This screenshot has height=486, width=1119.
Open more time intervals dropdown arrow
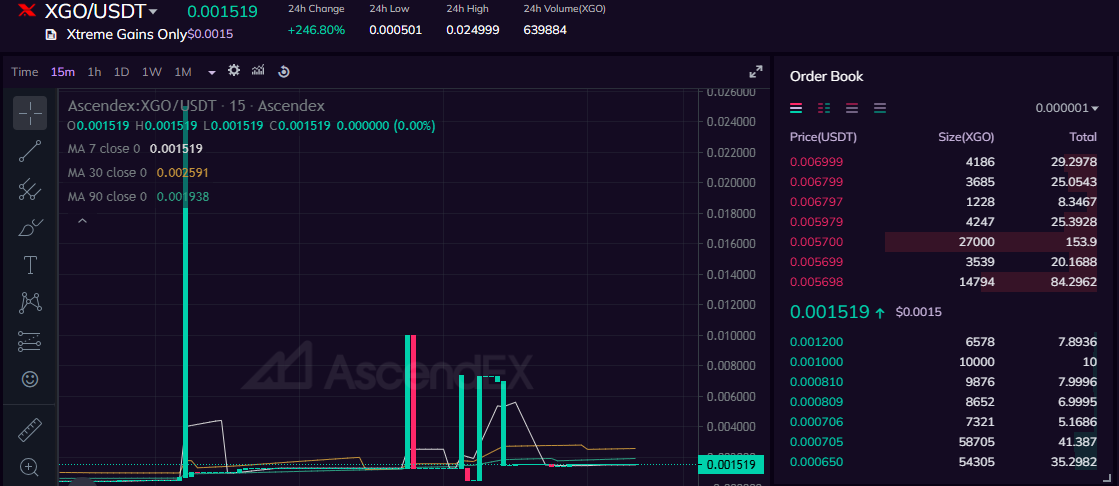click(212, 72)
